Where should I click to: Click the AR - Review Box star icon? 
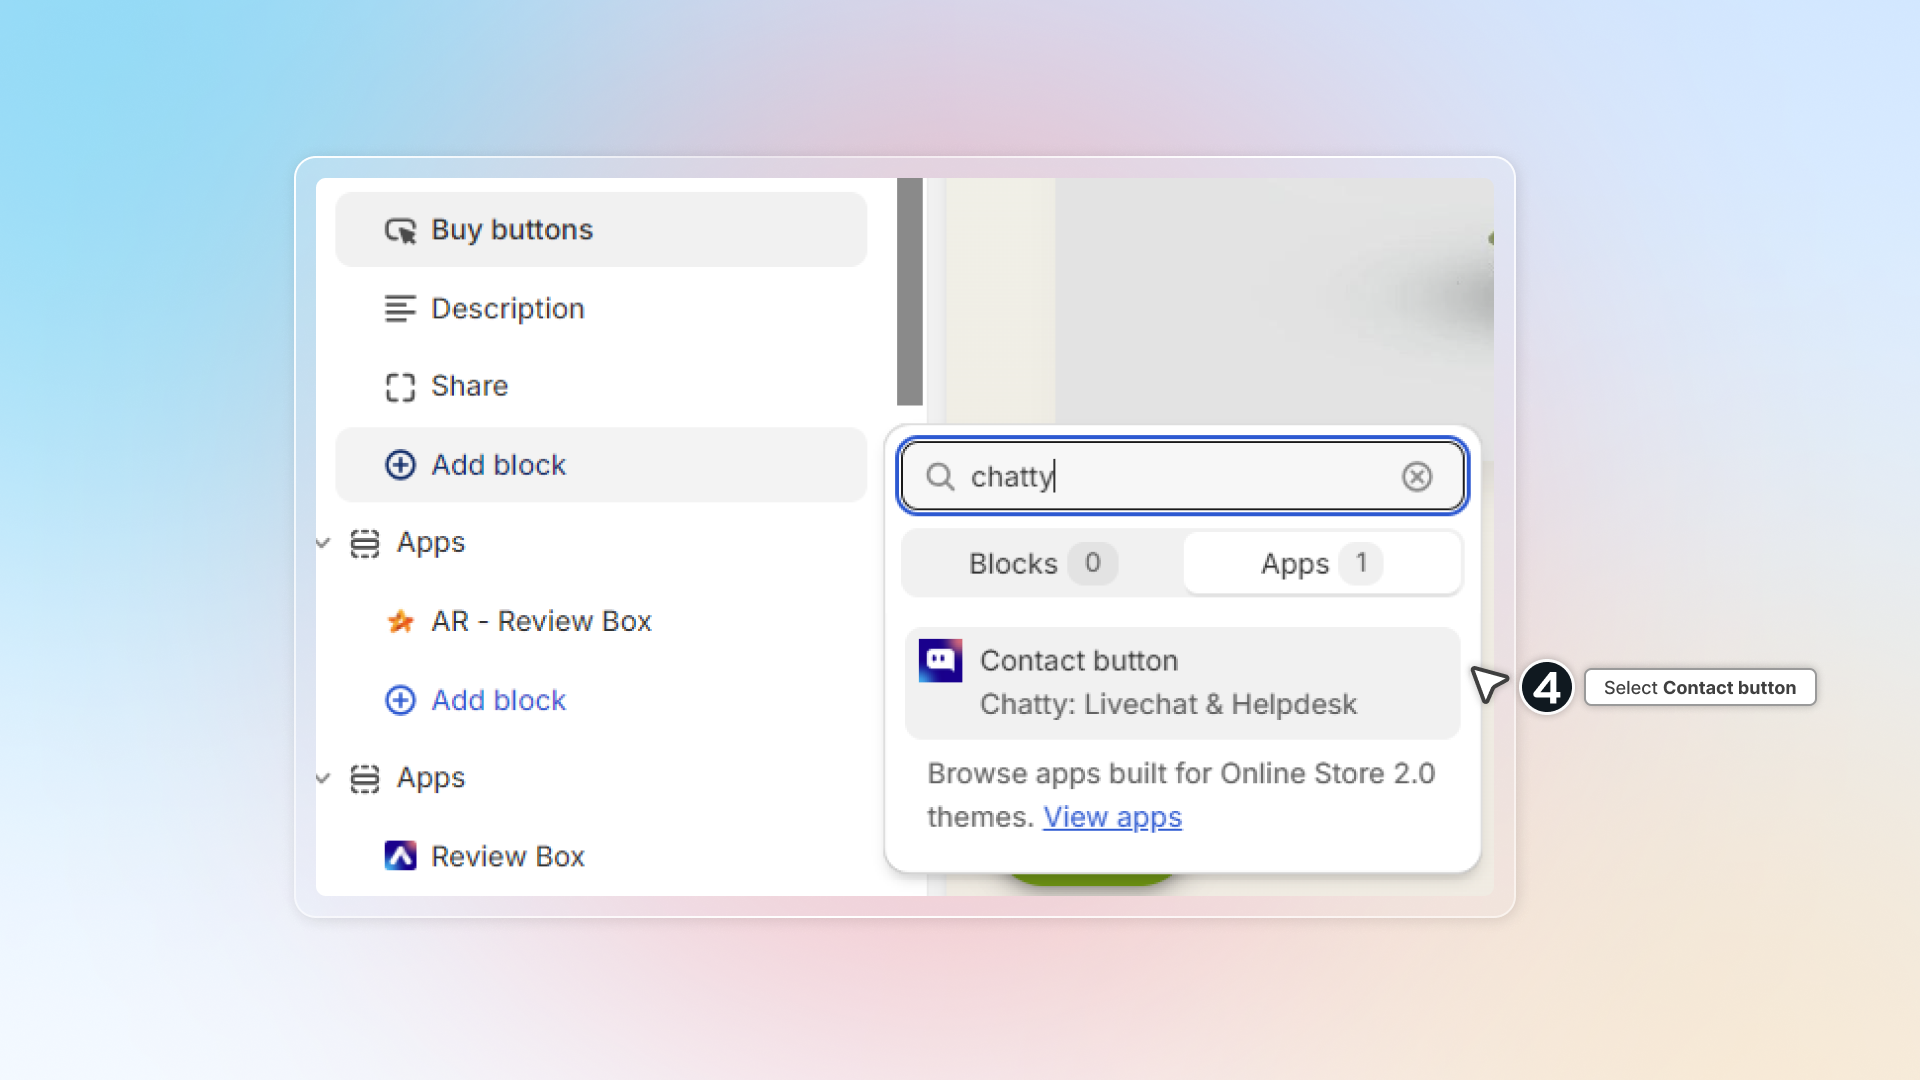[400, 622]
